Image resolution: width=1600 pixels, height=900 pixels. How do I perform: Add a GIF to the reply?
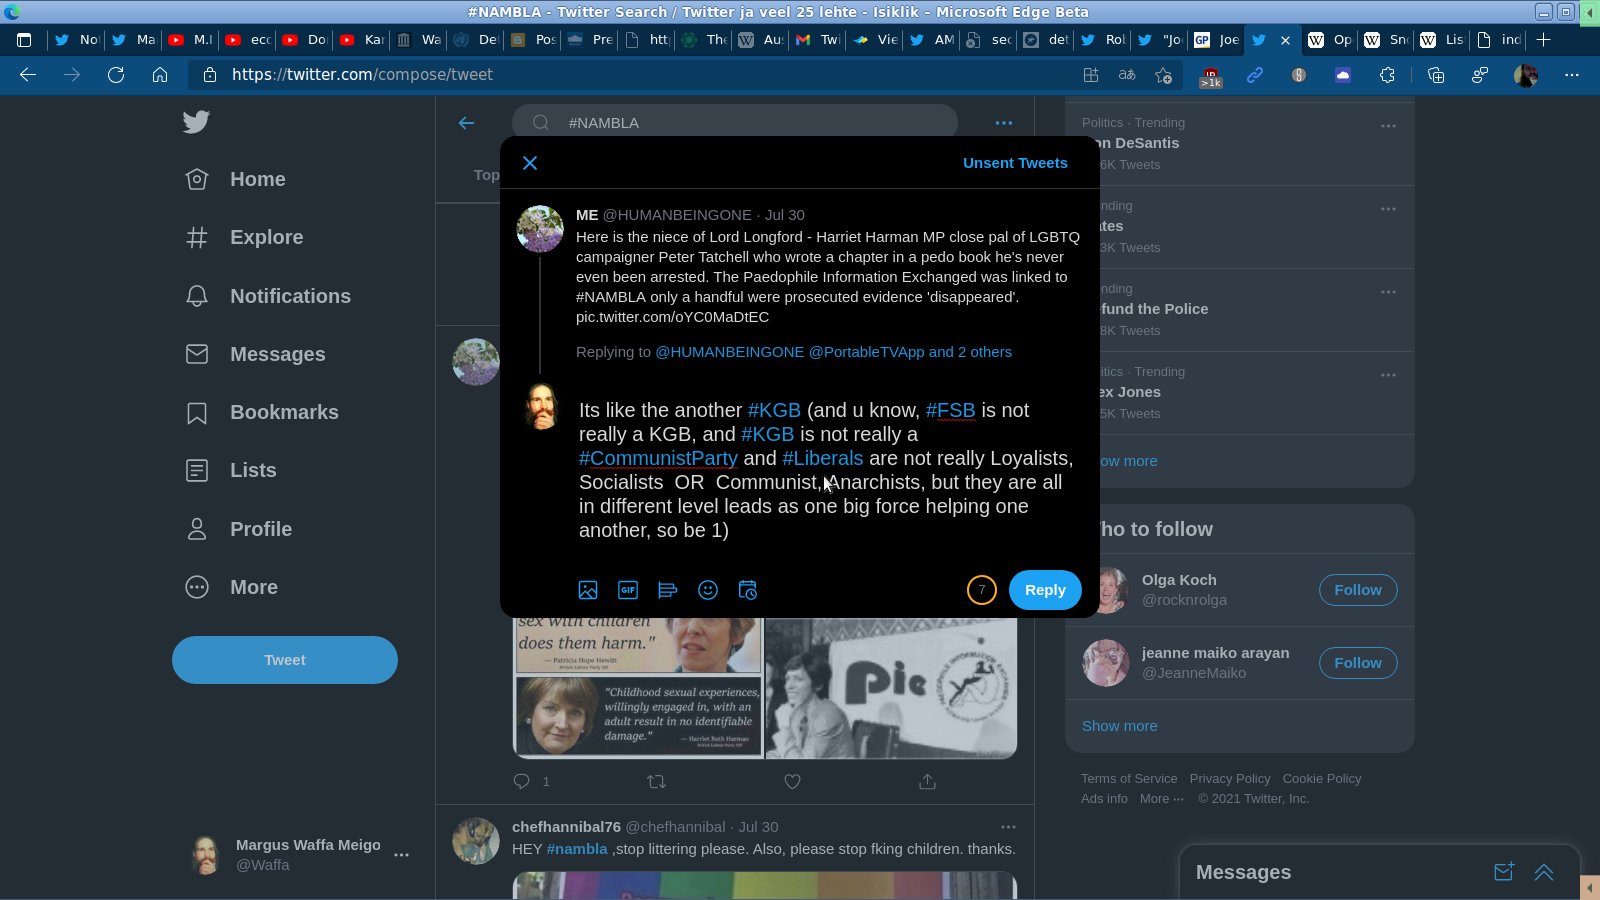pyautogui.click(x=628, y=590)
